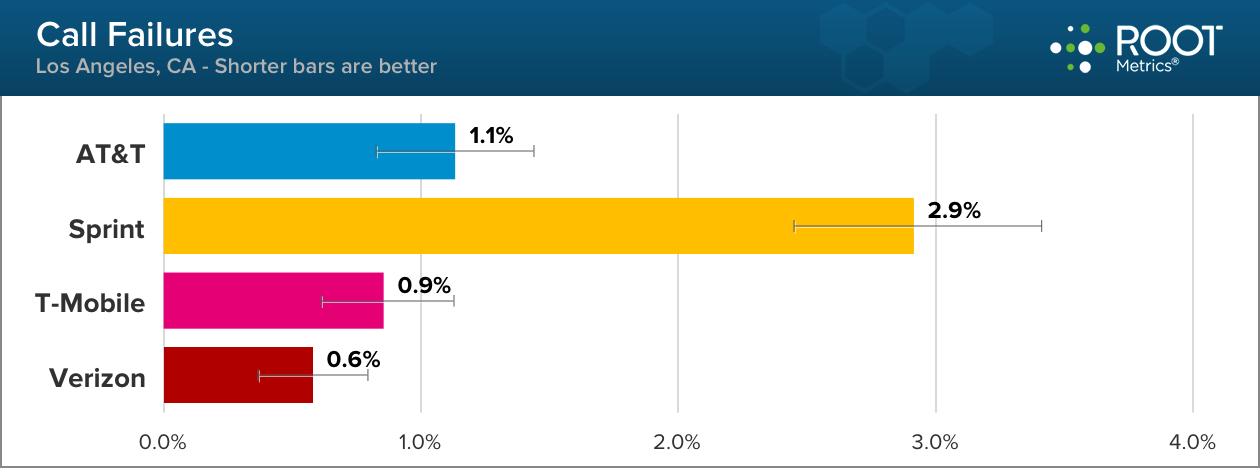Click the 1.0% axis tick label

[x=421, y=441]
